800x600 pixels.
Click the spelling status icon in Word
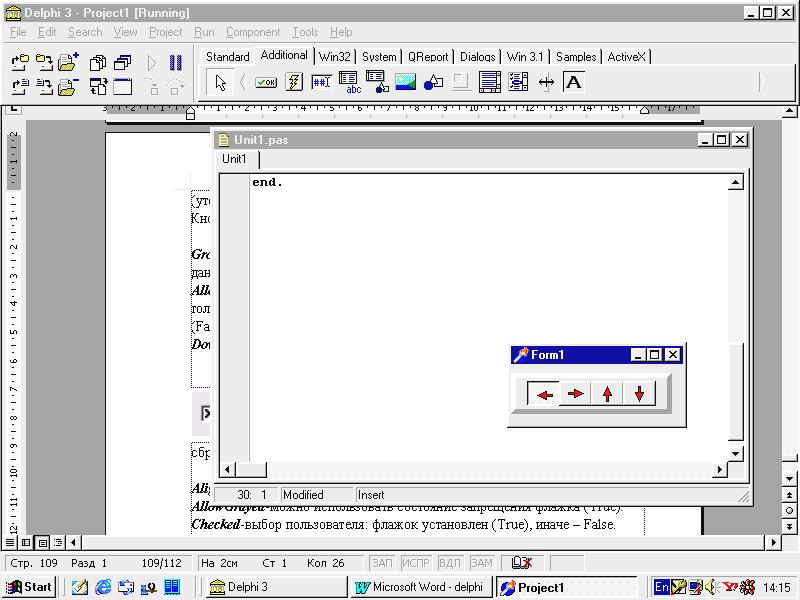click(x=521, y=563)
